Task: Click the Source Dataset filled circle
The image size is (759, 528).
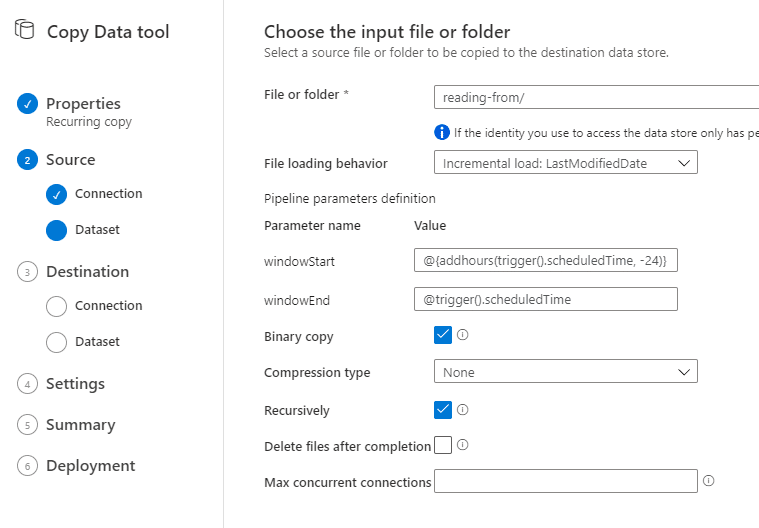Action: [57, 230]
